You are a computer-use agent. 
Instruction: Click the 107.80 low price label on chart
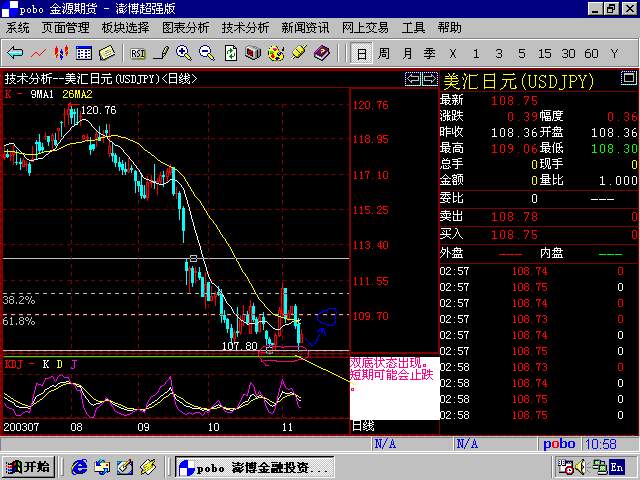point(240,346)
